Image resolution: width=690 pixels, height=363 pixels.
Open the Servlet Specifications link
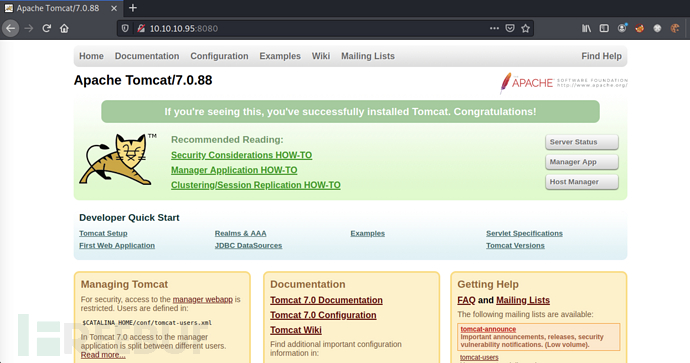point(524,233)
